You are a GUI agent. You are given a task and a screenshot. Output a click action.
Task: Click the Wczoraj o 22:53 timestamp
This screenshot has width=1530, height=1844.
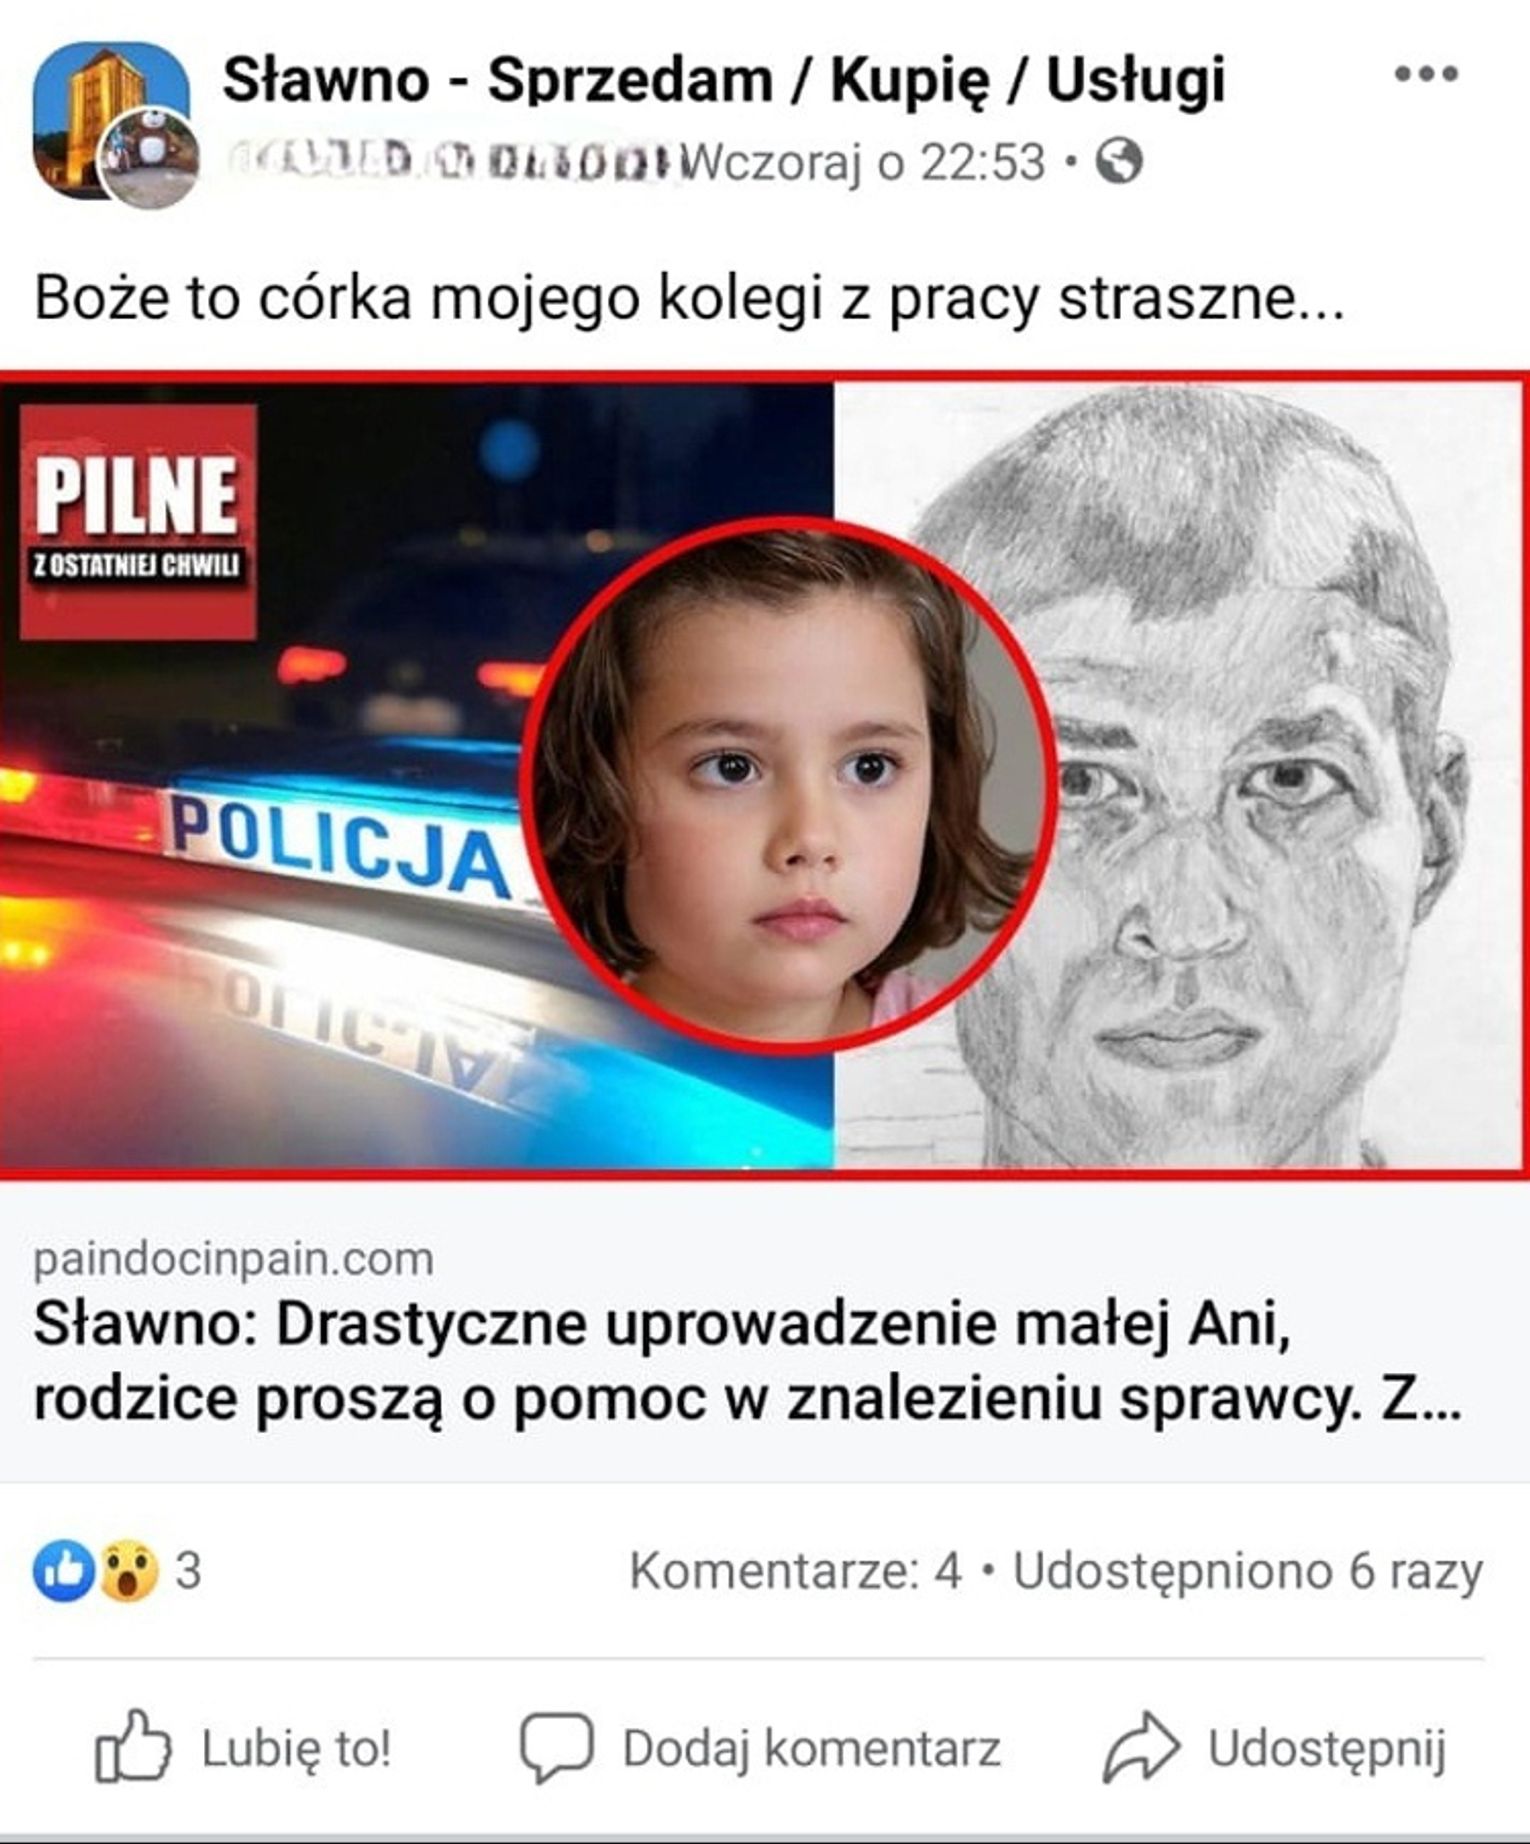pyautogui.click(x=867, y=162)
